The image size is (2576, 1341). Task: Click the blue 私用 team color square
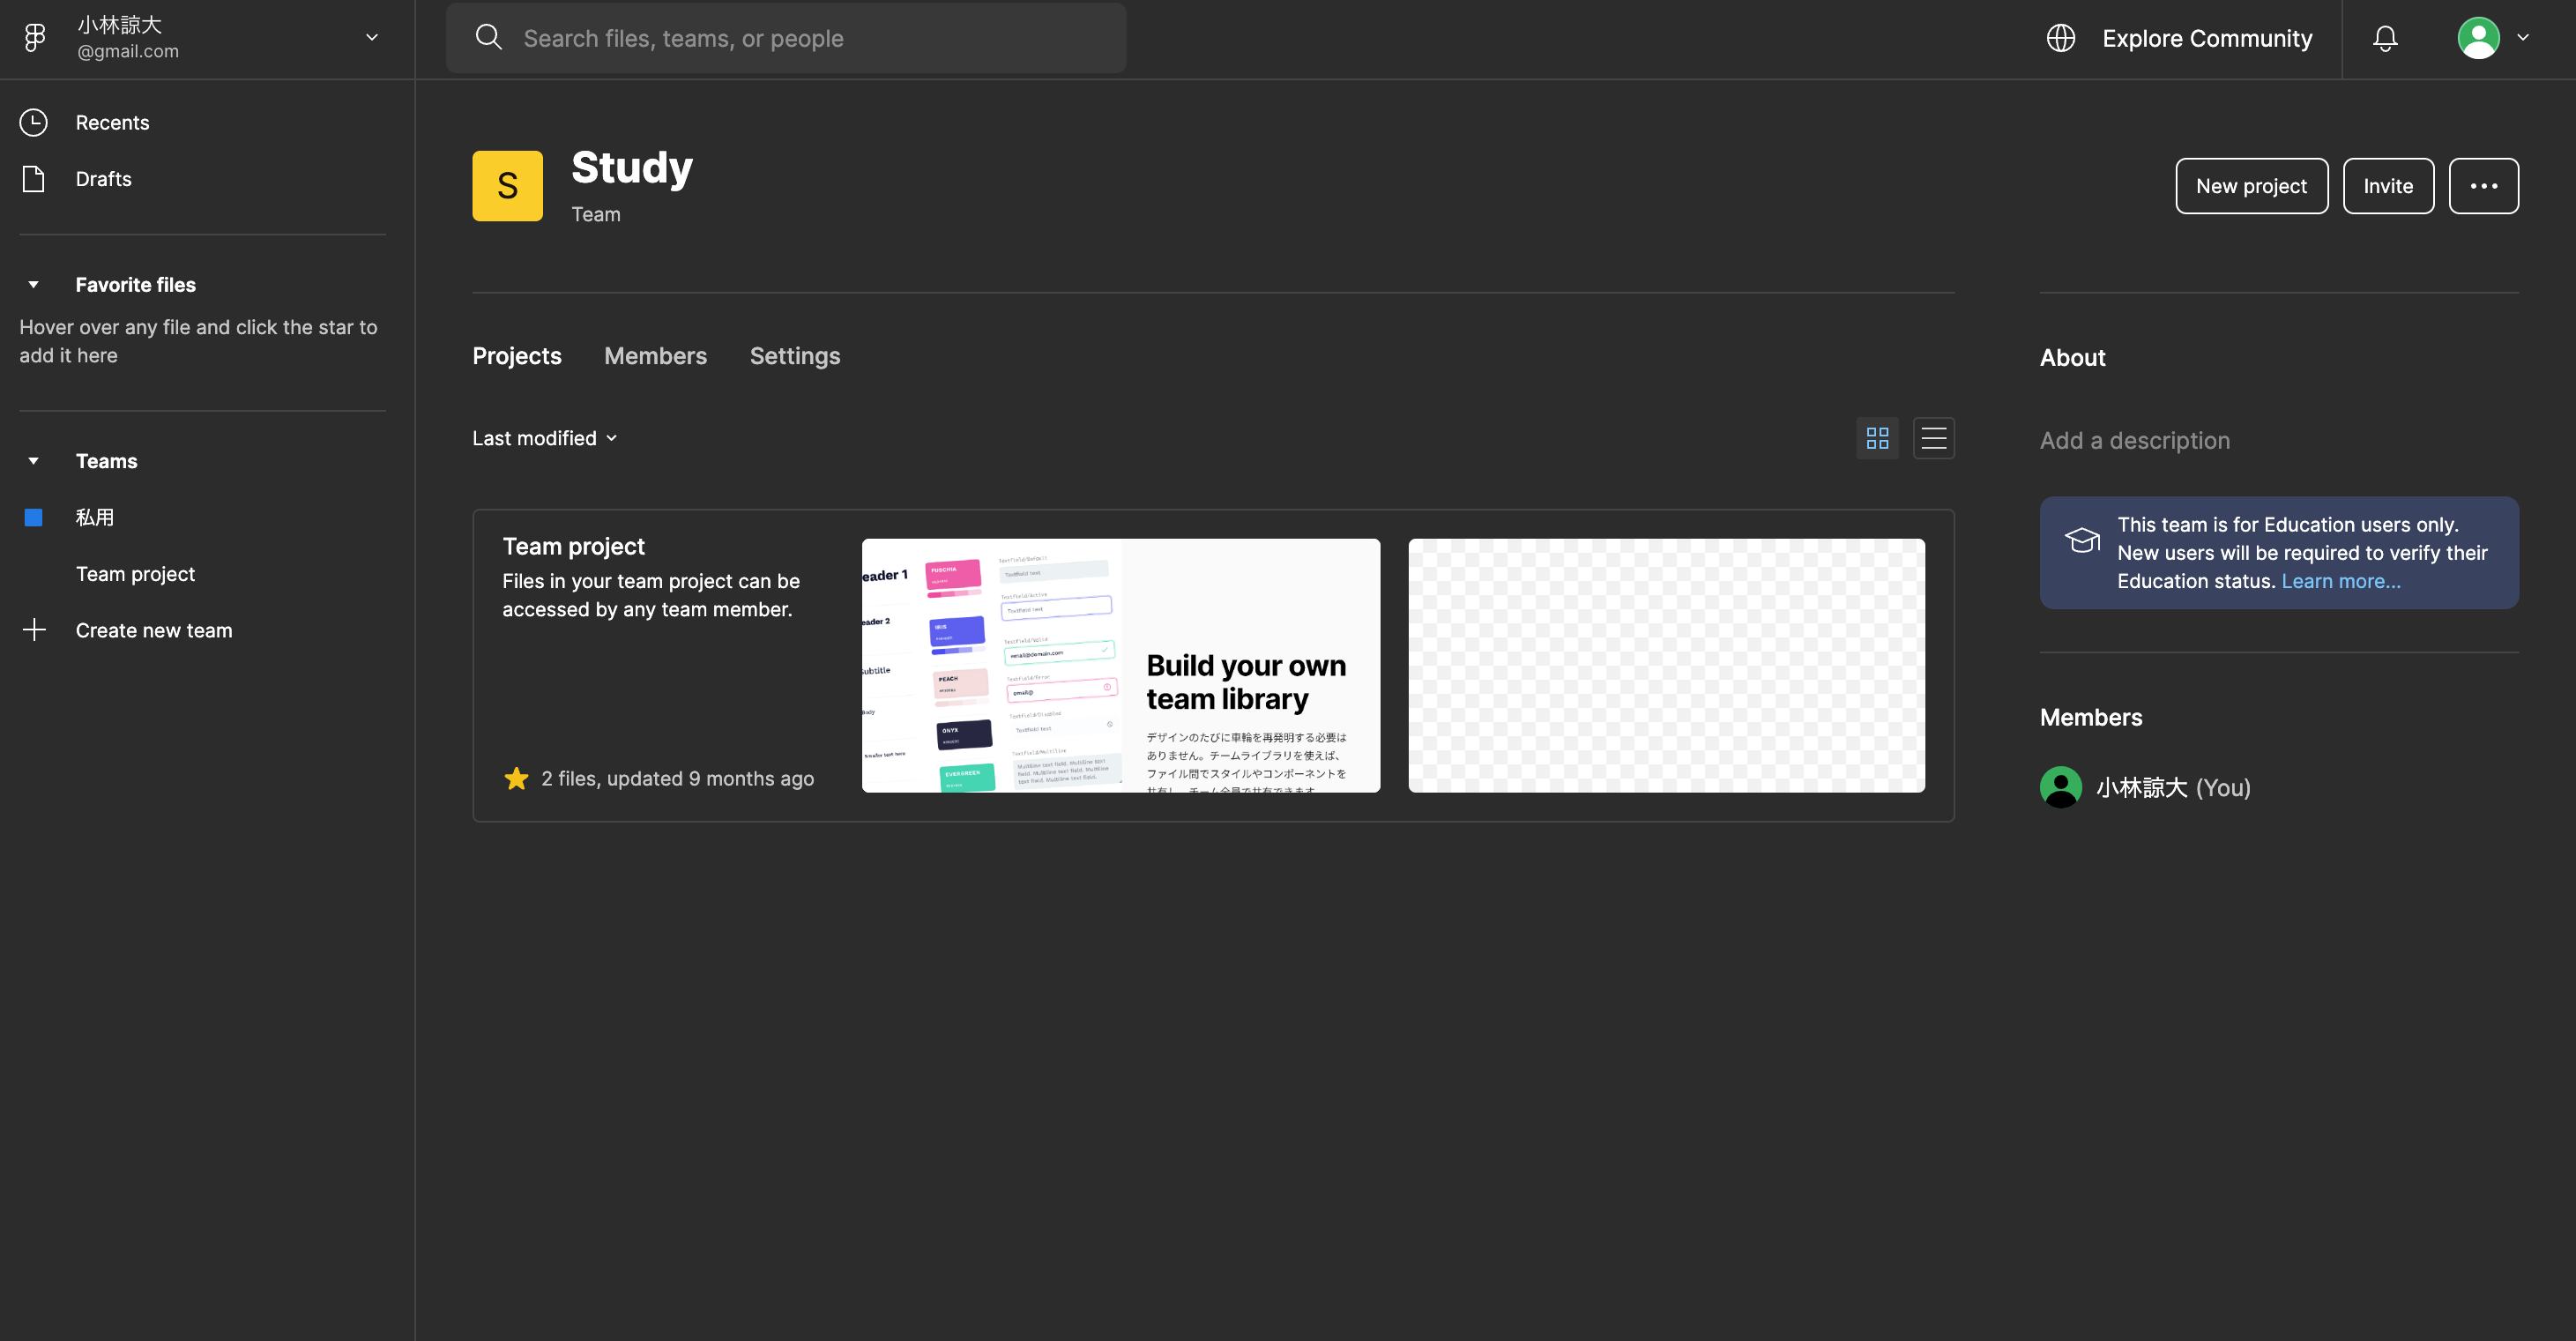(34, 517)
